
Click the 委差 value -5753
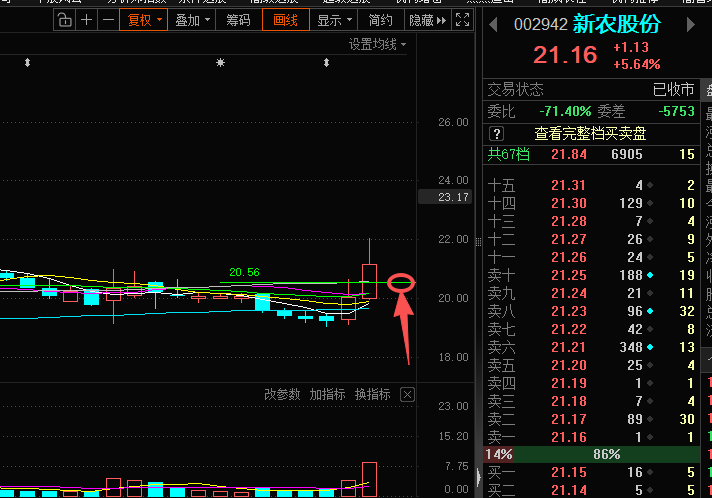[677, 111]
